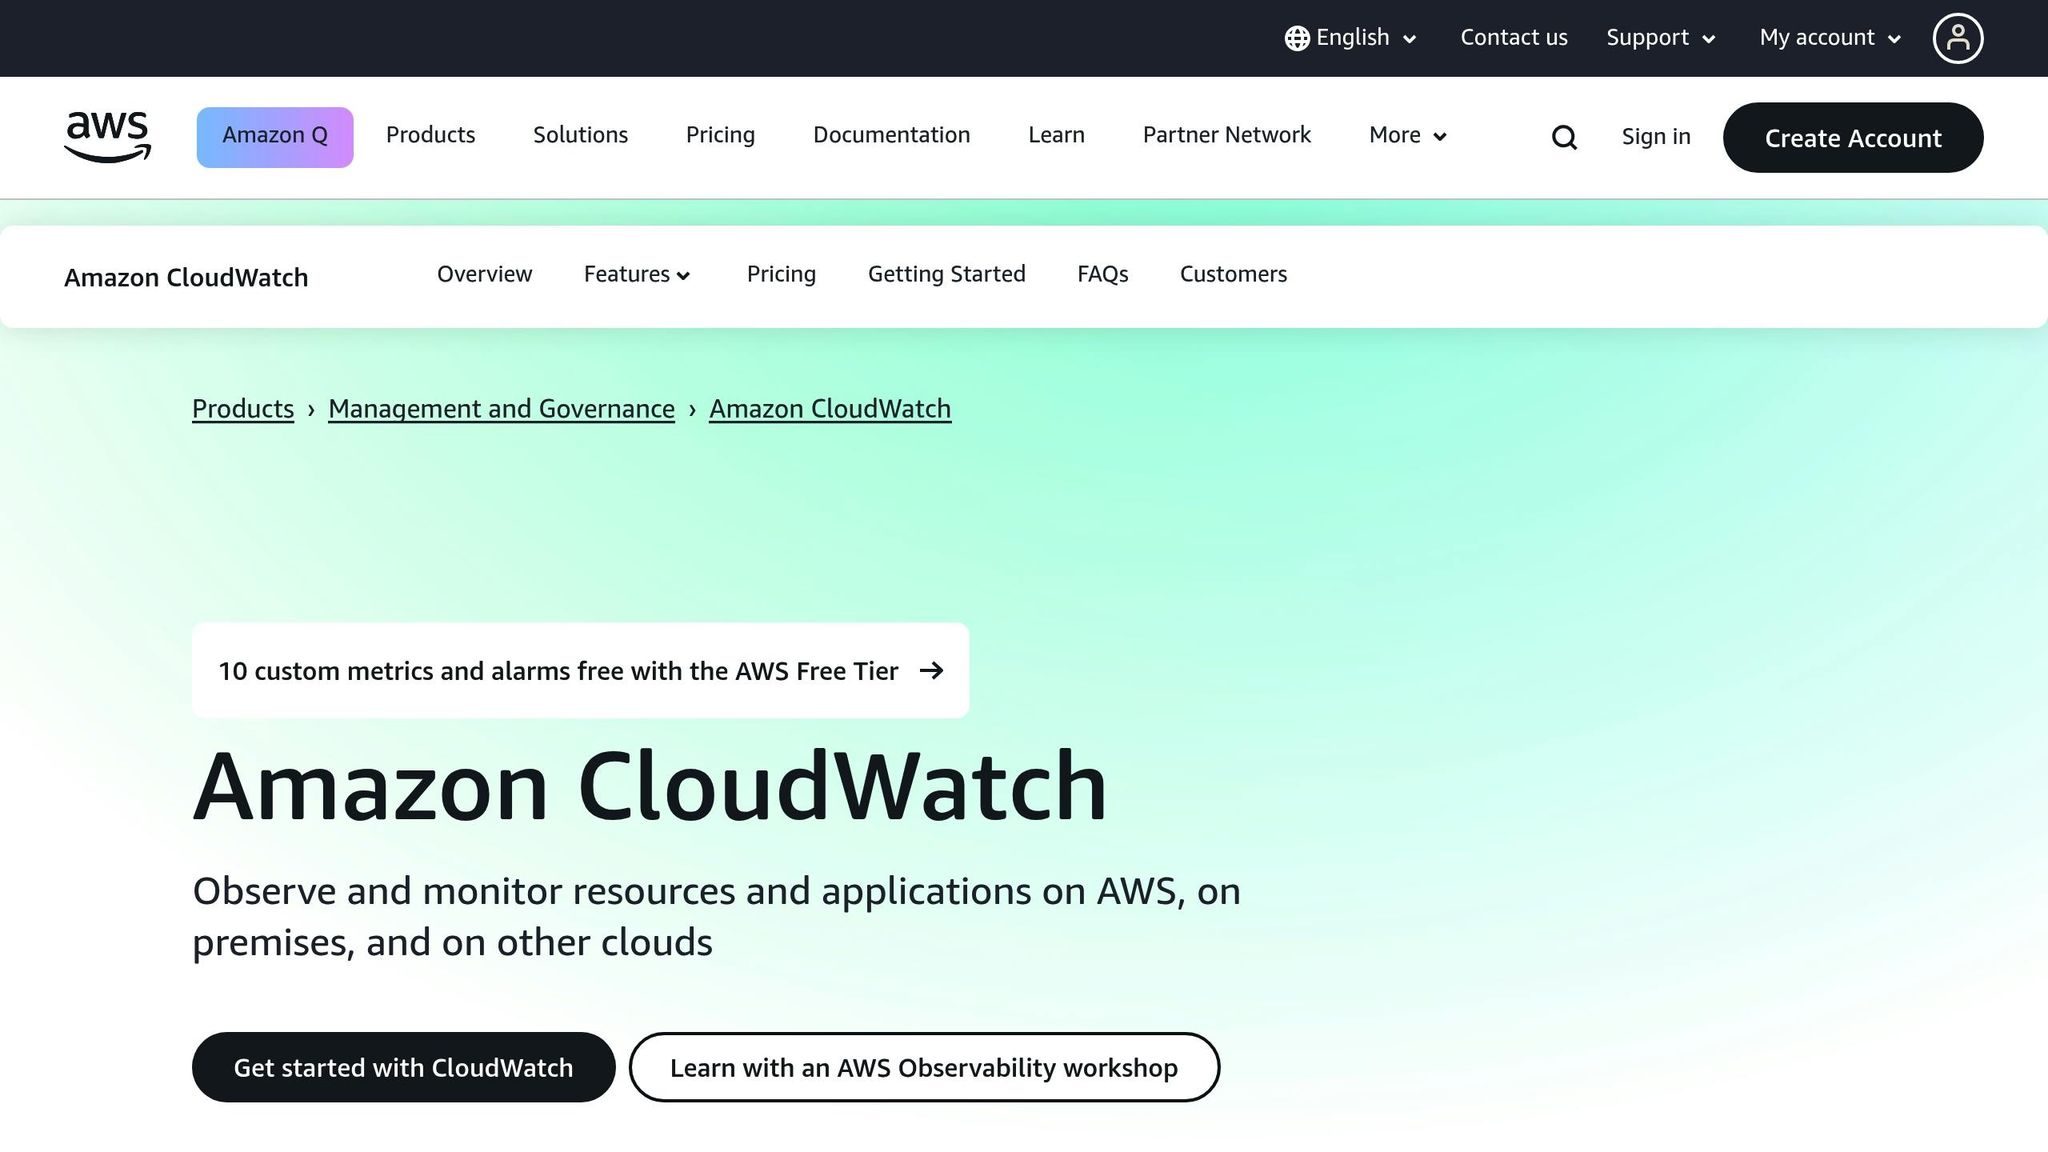Expand the My account dropdown

pyautogui.click(x=1830, y=38)
